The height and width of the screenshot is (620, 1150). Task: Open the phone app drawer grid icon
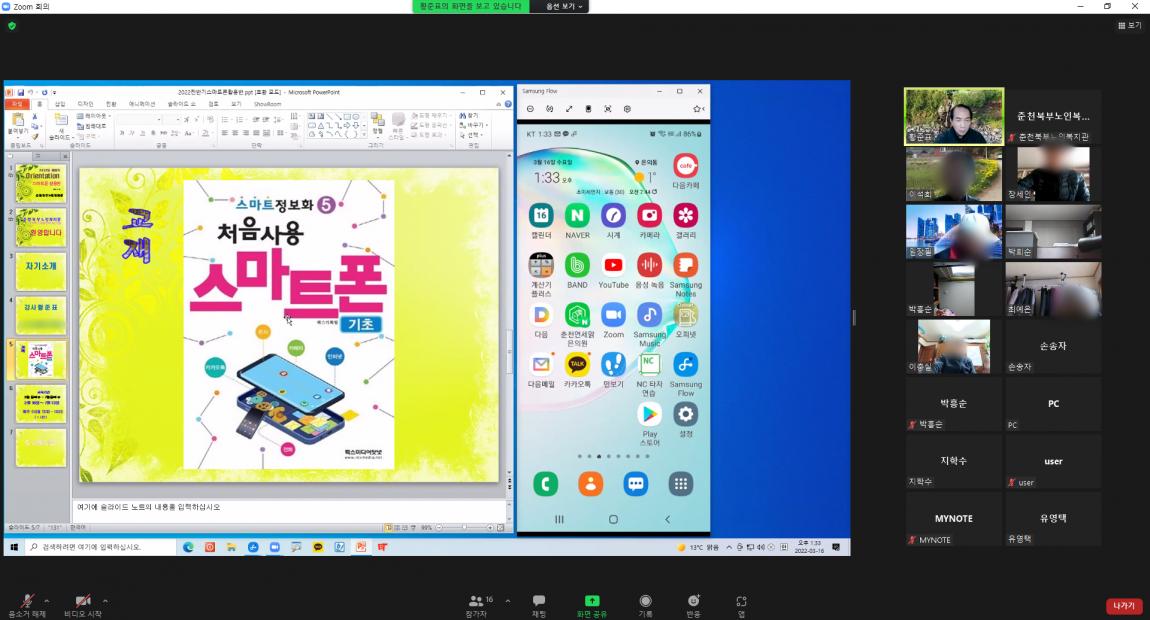[681, 484]
